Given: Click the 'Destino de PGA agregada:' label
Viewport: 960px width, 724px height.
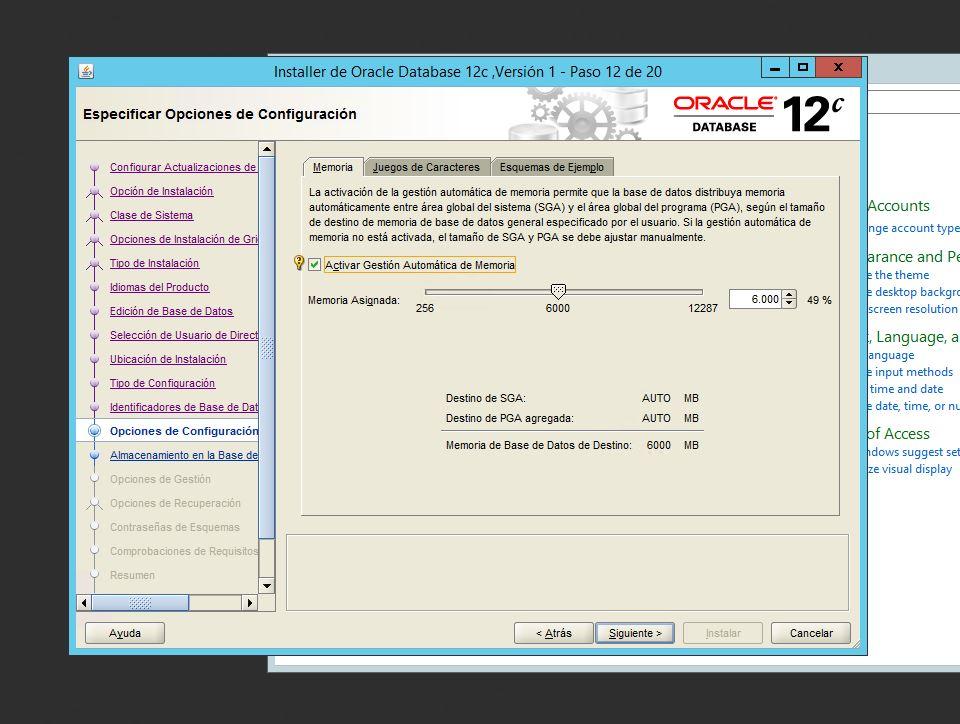Looking at the screenshot, I should pos(509,419).
